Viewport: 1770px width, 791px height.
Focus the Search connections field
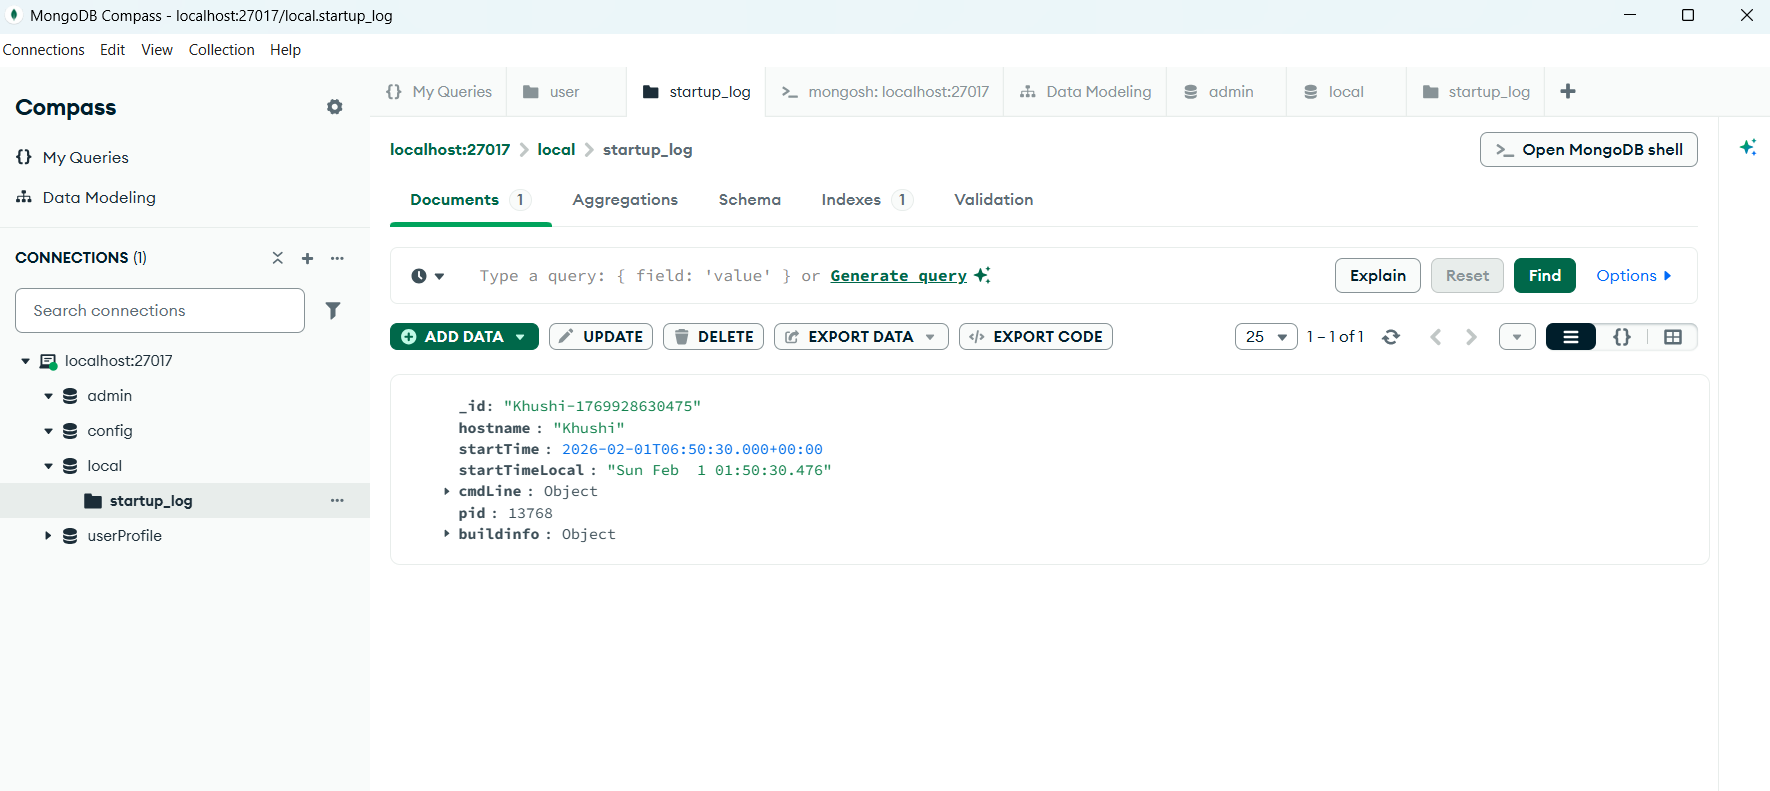pos(160,311)
